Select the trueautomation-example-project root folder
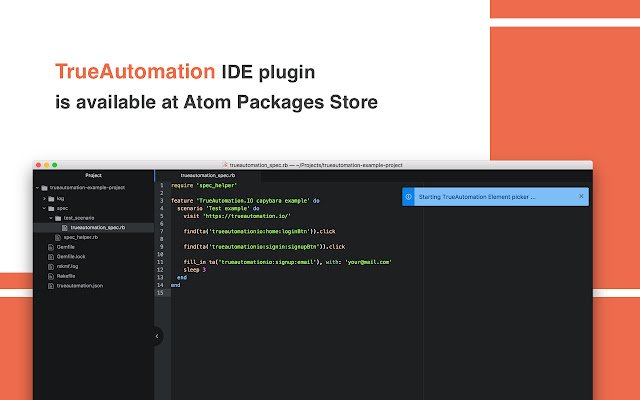 click(x=87, y=188)
